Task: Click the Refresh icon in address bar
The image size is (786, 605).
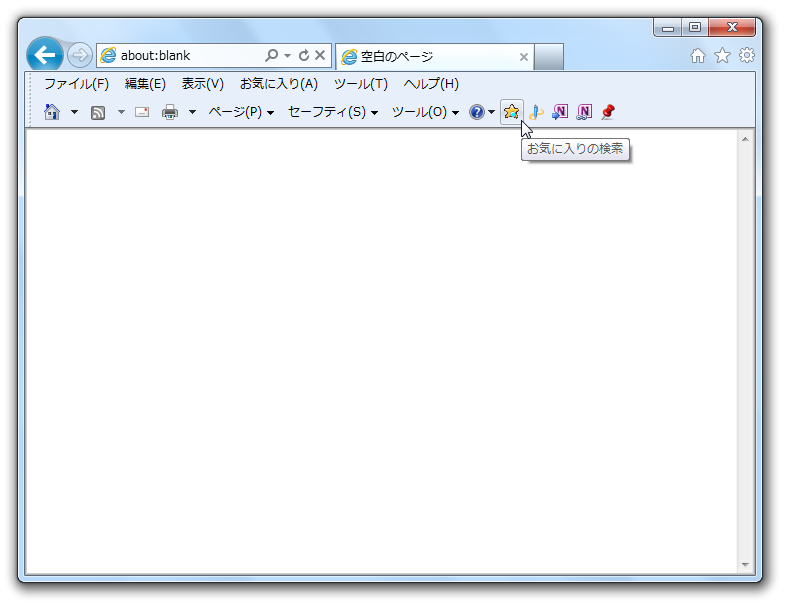Action: pyautogui.click(x=304, y=55)
